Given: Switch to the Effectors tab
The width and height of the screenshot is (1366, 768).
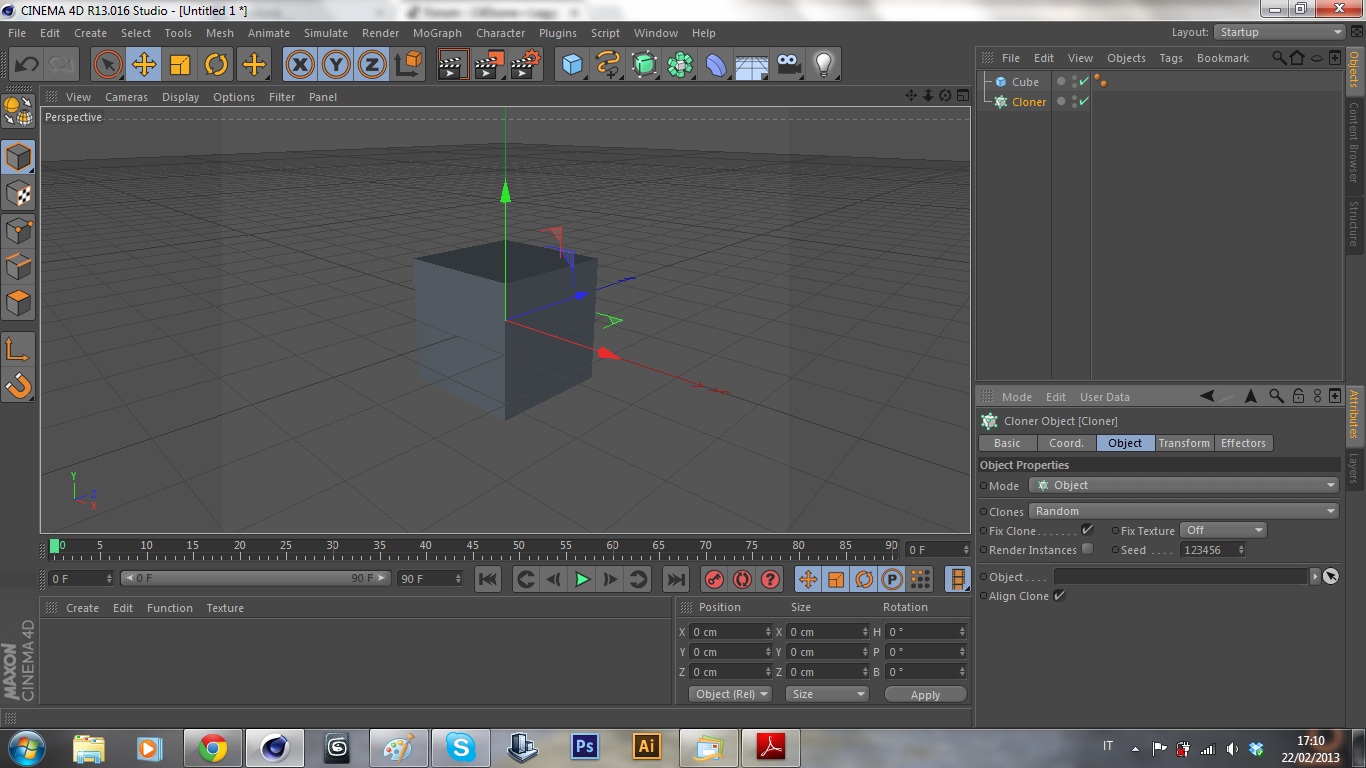Looking at the screenshot, I should 1243,443.
